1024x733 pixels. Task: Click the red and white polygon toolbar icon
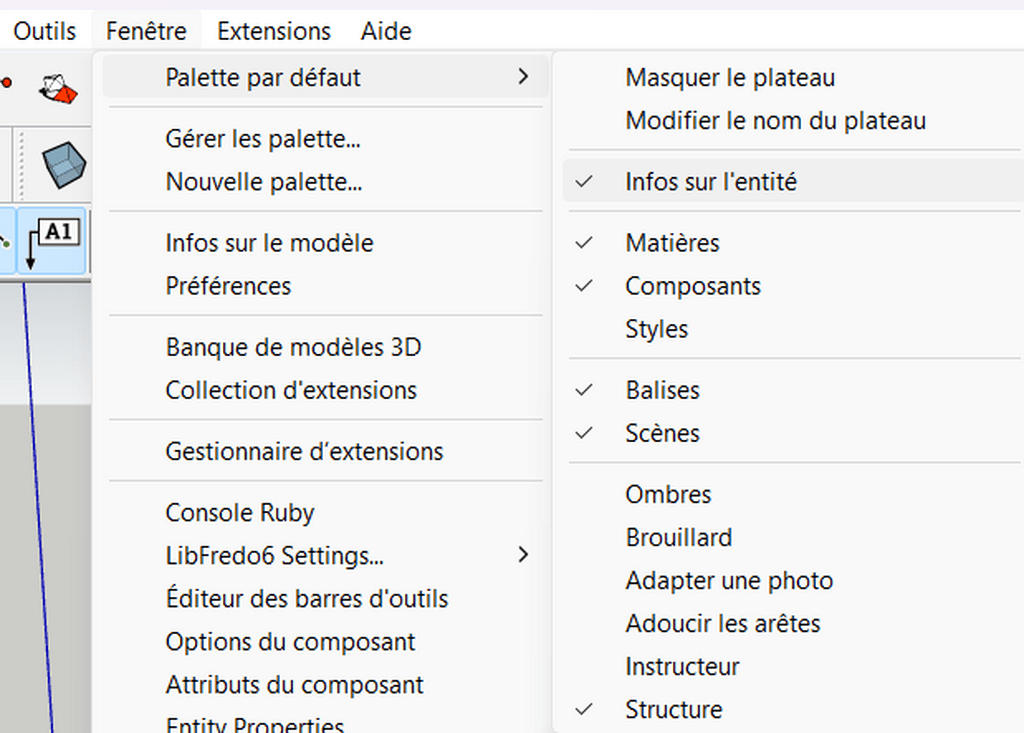(x=58, y=88)
